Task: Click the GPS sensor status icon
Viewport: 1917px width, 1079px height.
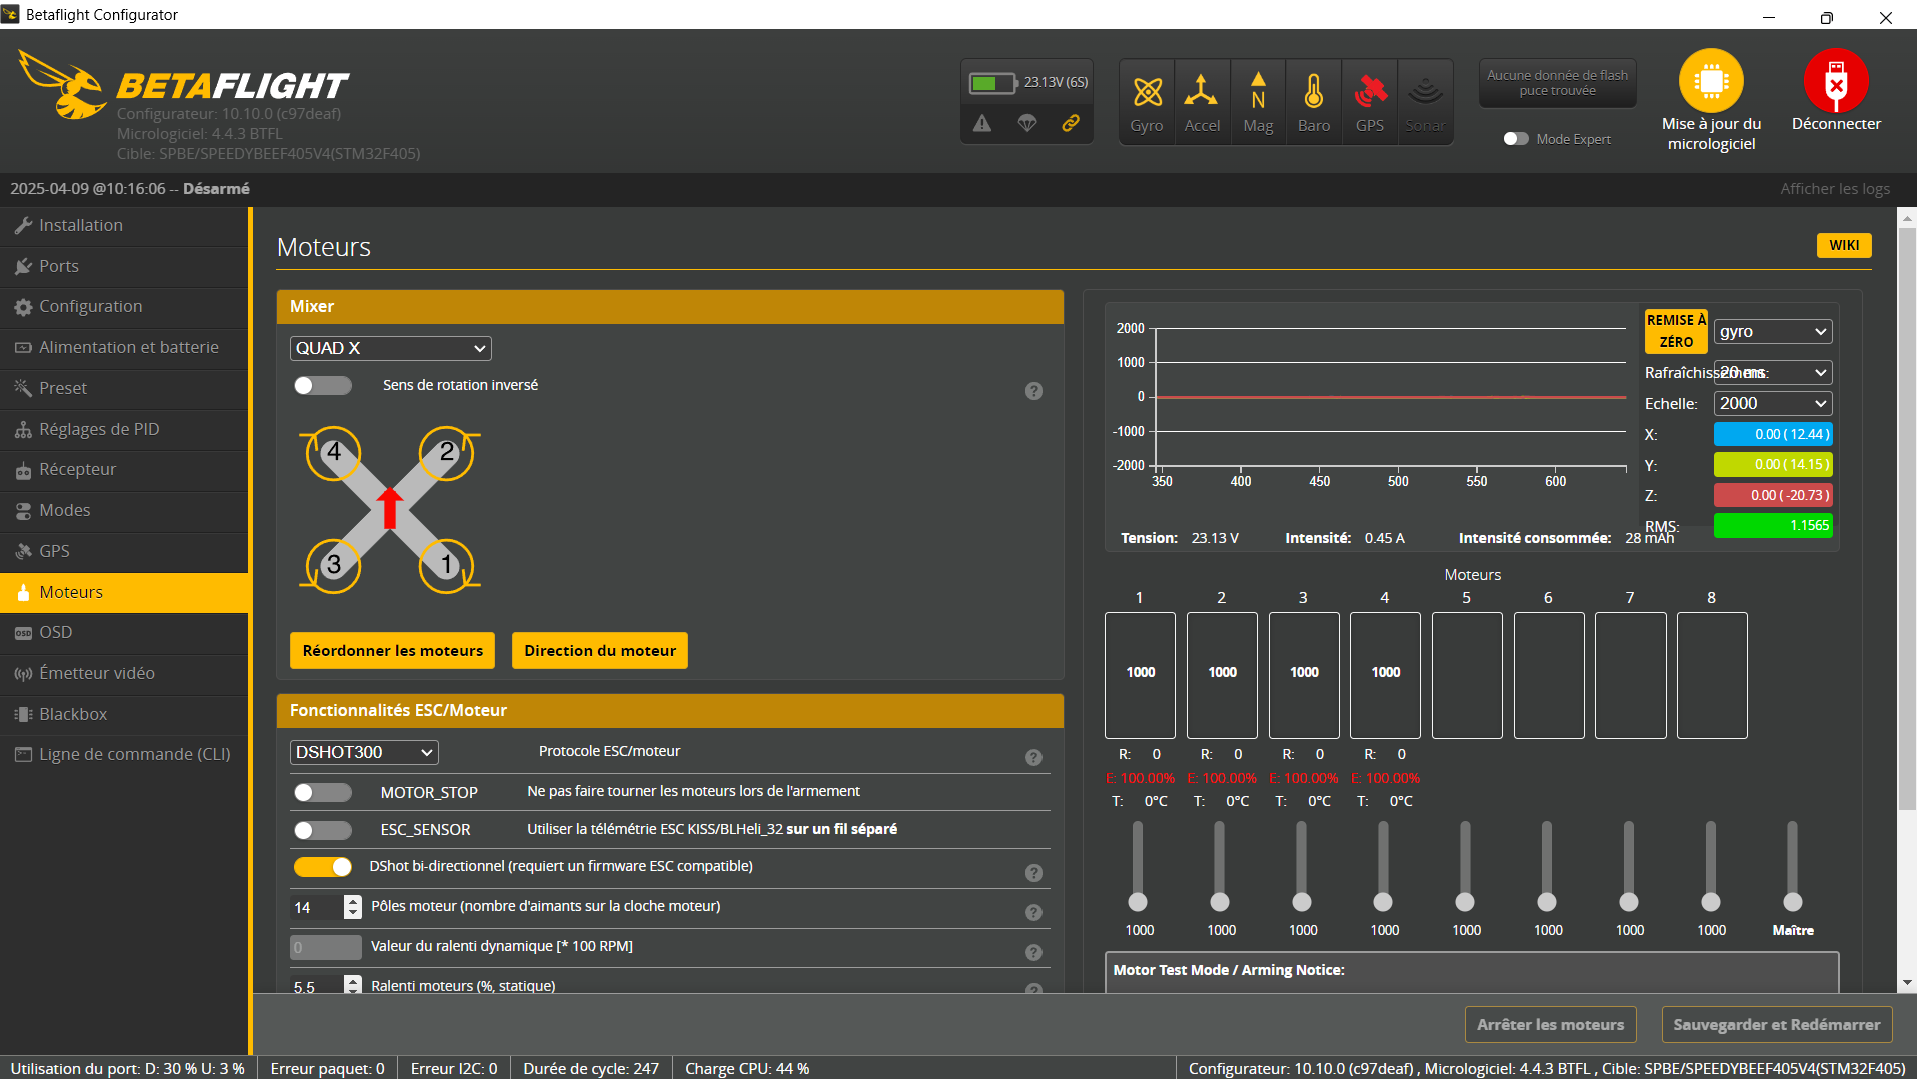Action: pyautogui.click(x=1370, y=93)
